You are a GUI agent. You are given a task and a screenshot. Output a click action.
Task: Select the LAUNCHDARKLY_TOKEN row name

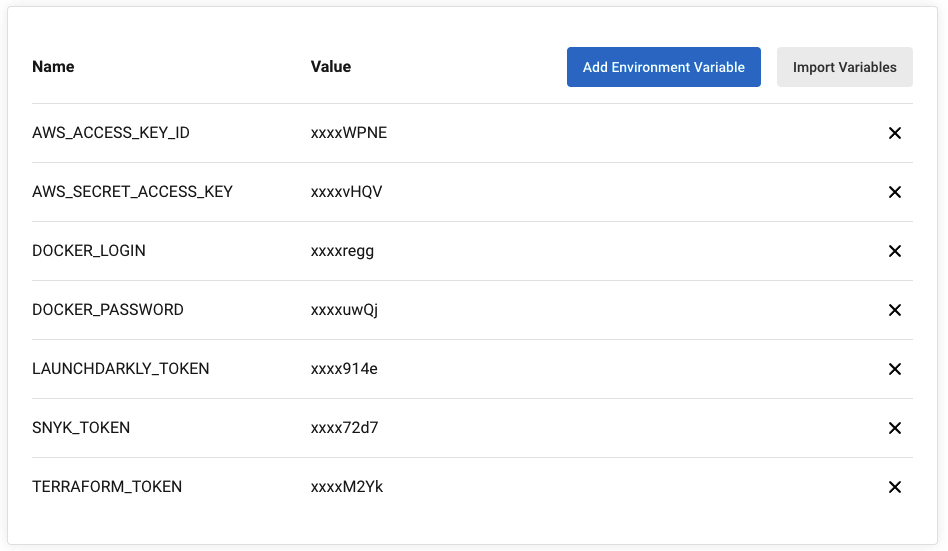(x=120, y=368)
